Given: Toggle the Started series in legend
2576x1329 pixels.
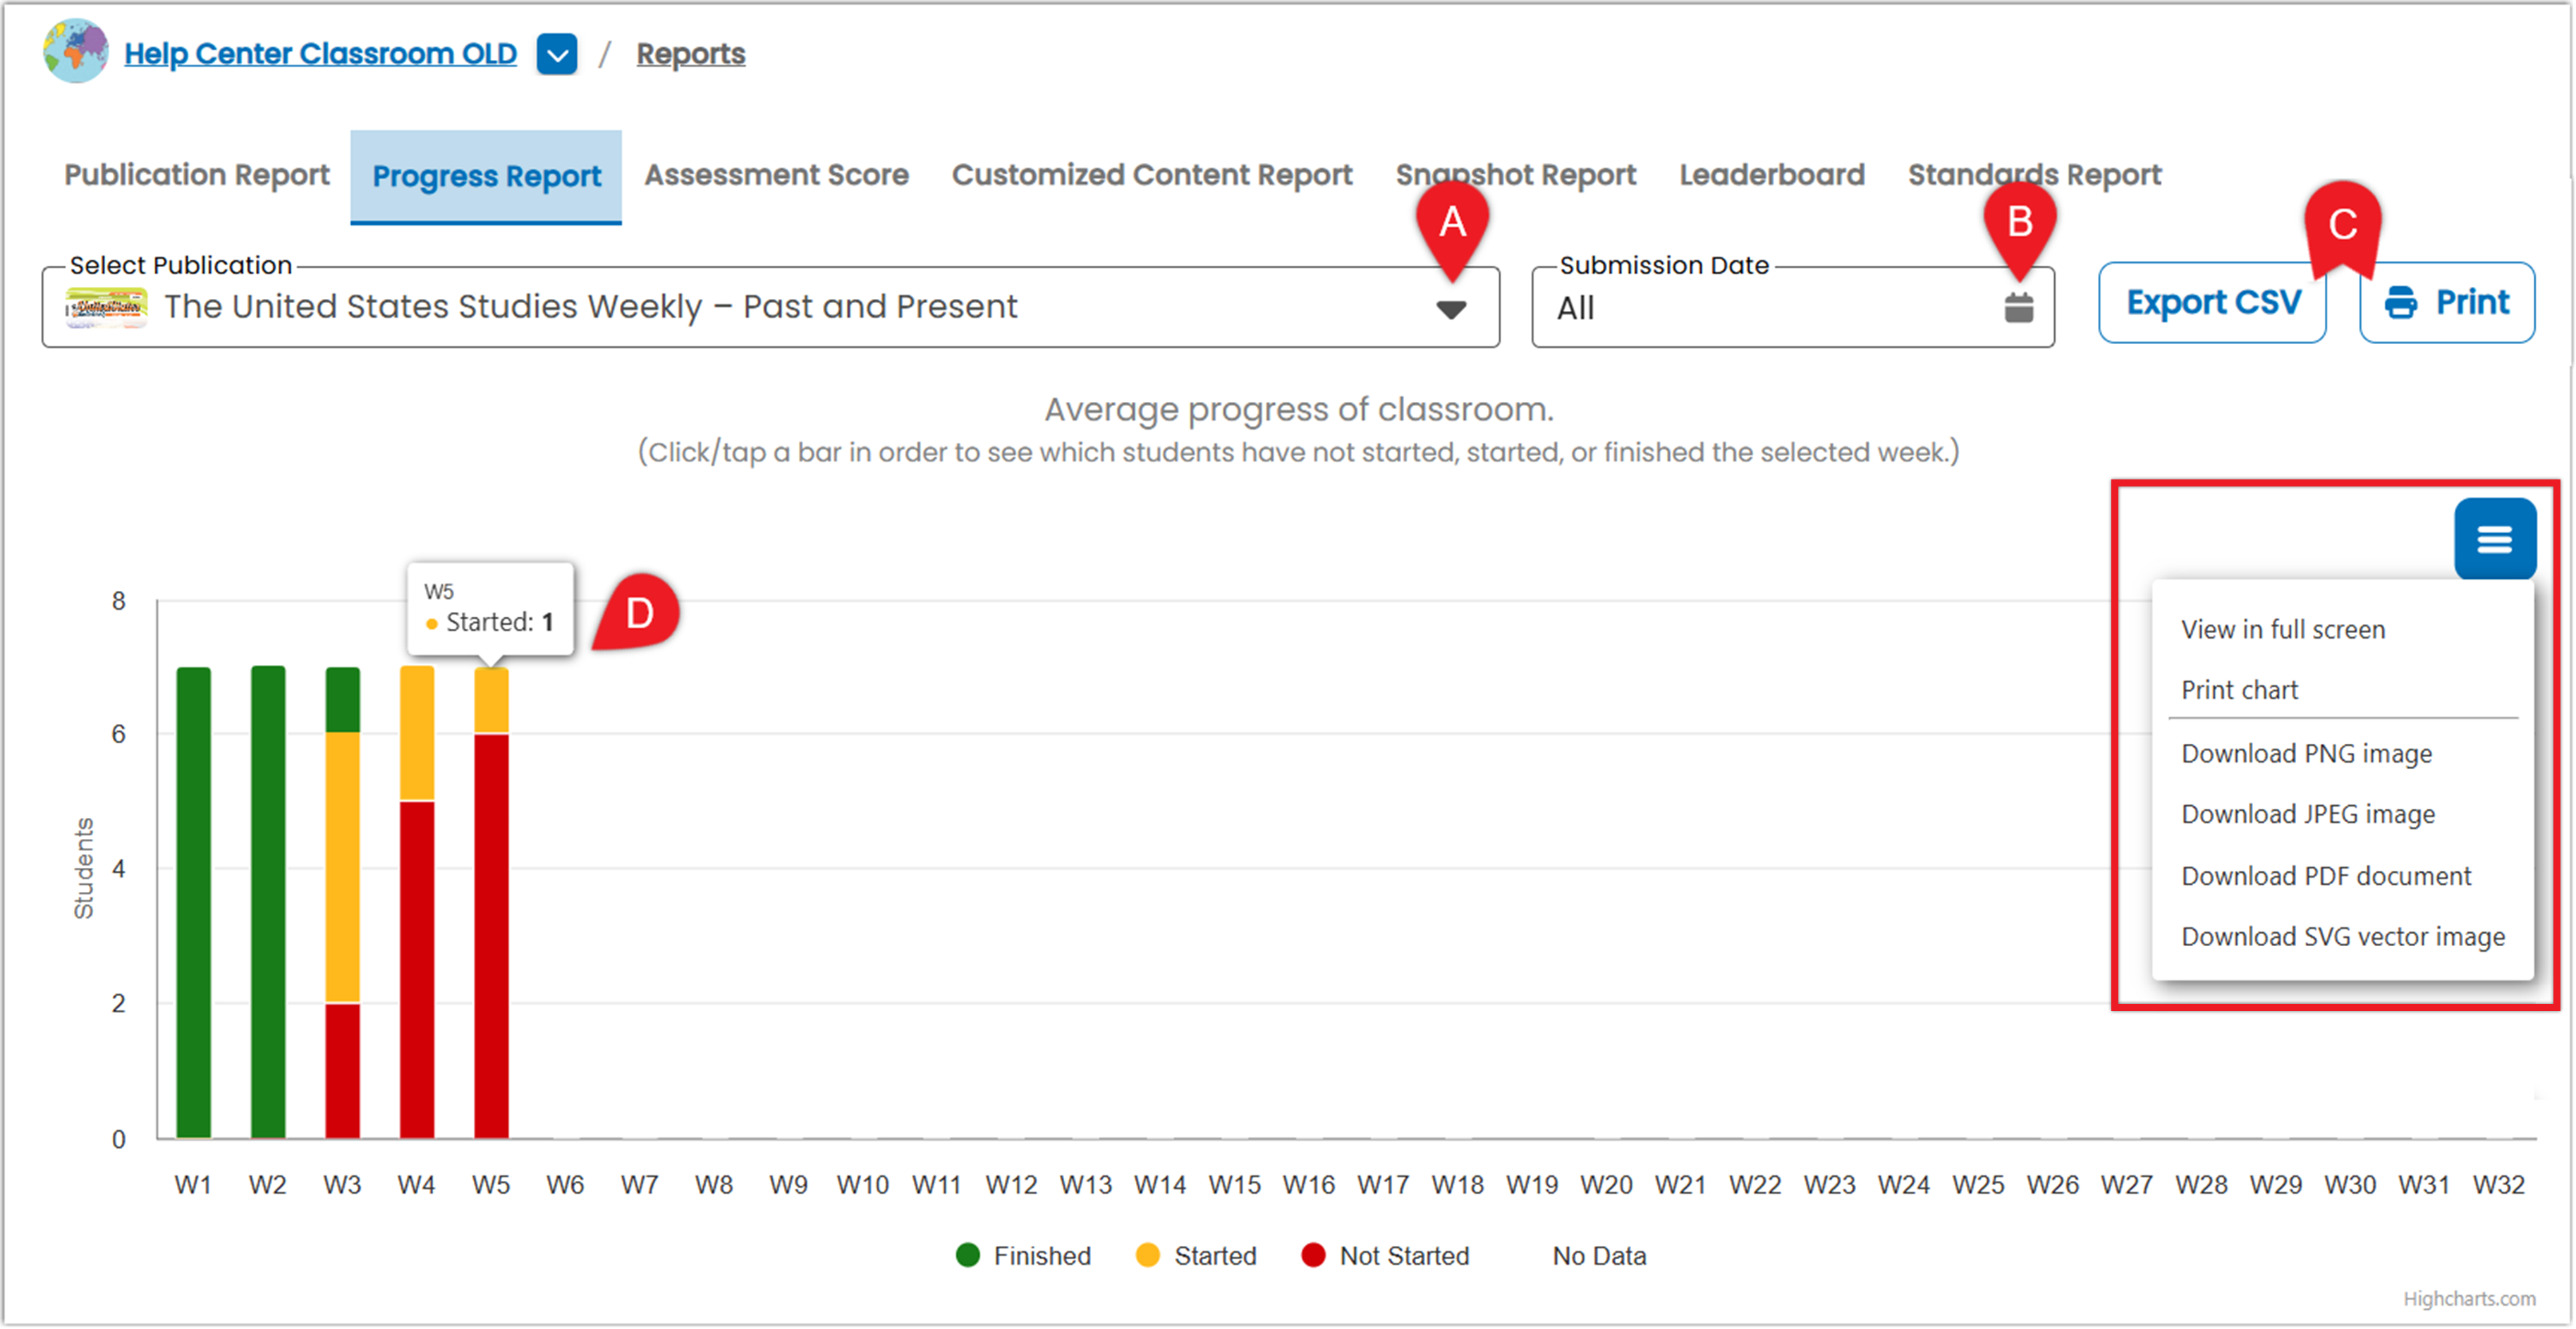Looking at the screenshot, I should pos(1196,1256).
